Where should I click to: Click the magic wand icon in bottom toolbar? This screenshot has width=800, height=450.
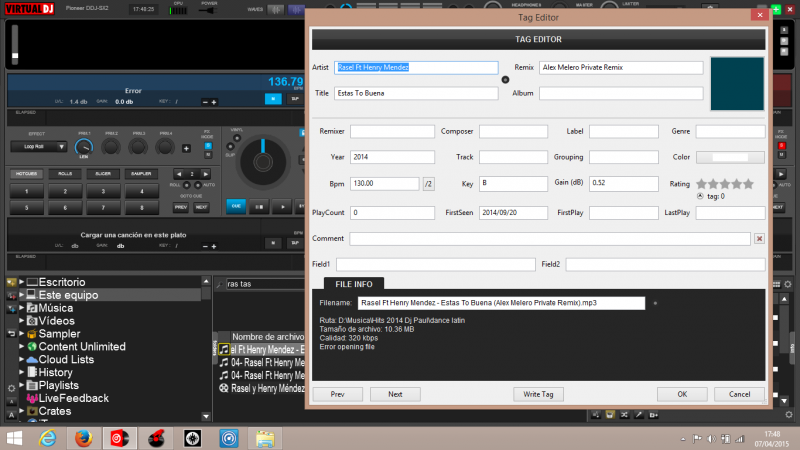pyautogui.click(x=638, y=415)
